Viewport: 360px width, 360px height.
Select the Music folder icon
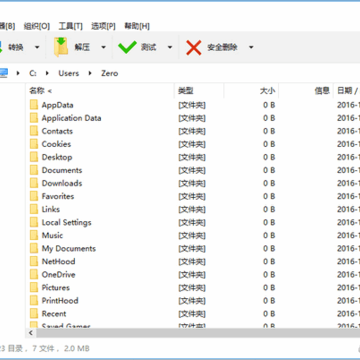34,235
